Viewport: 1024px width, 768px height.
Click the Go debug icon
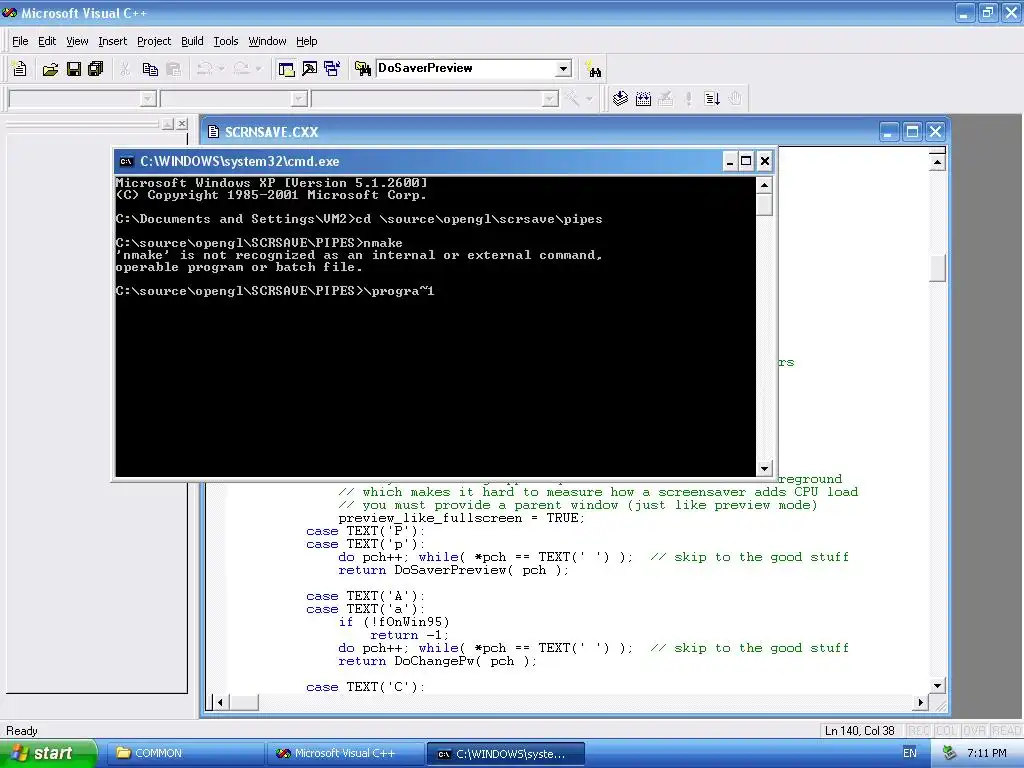tap(712, 99)
